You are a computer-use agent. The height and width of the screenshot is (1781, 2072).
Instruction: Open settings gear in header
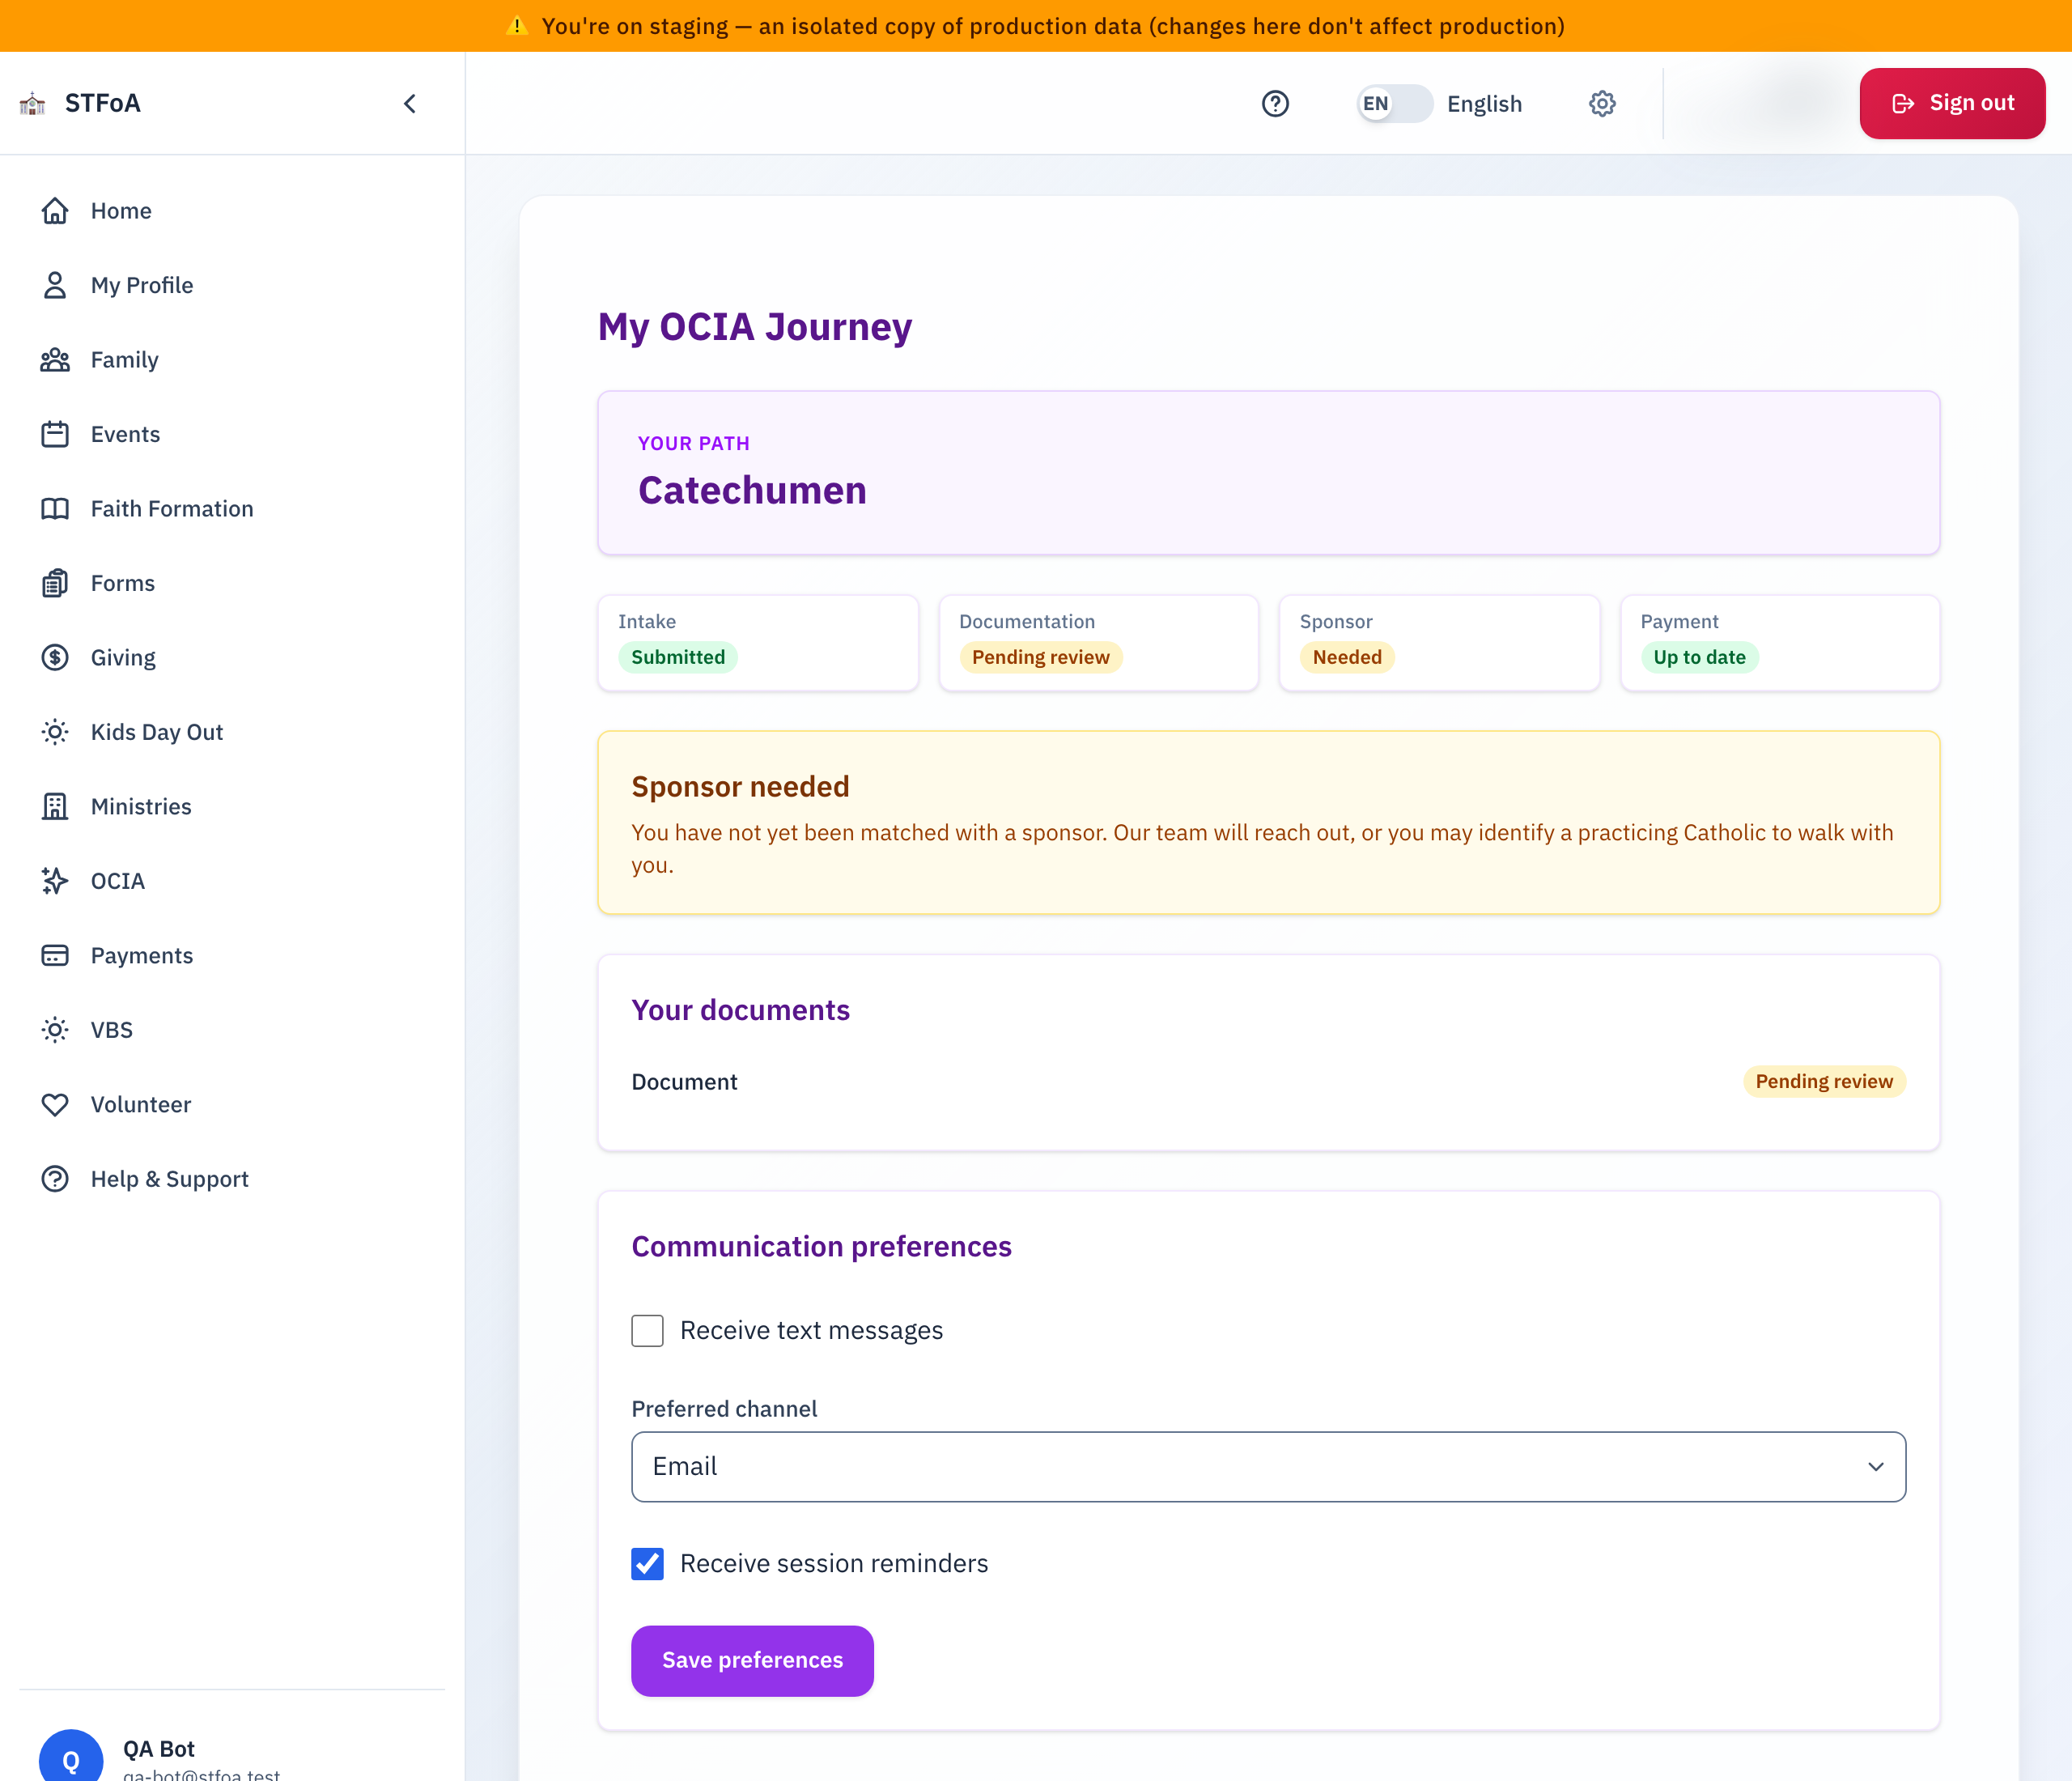click(1602, 104)
